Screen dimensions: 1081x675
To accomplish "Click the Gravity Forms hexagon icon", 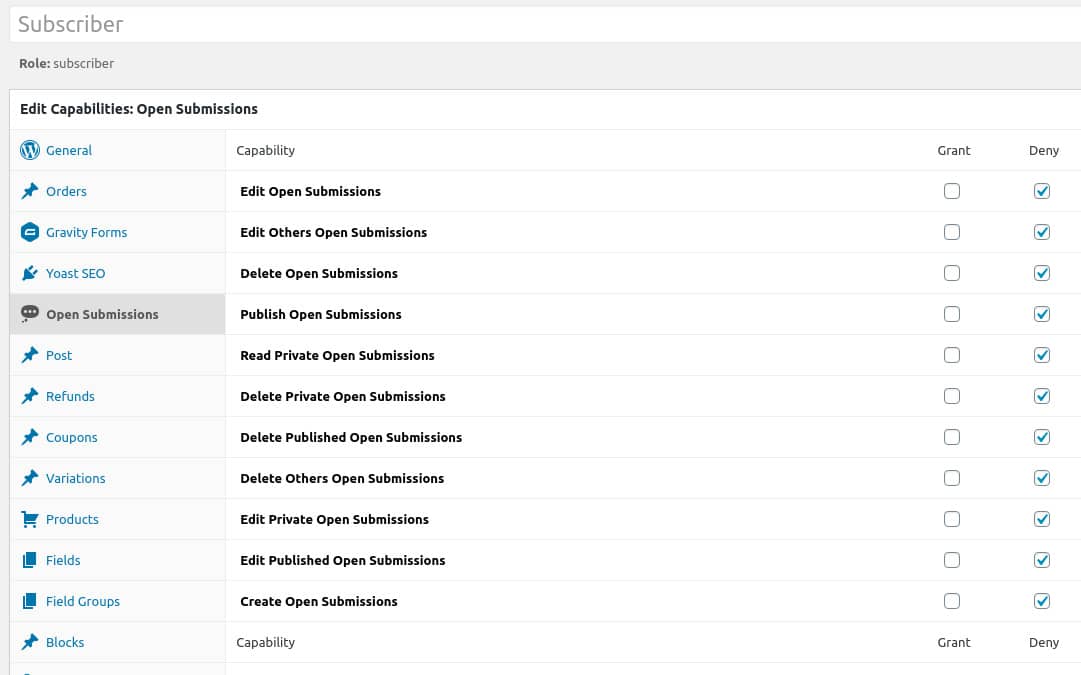I will (x=30, y=232).
